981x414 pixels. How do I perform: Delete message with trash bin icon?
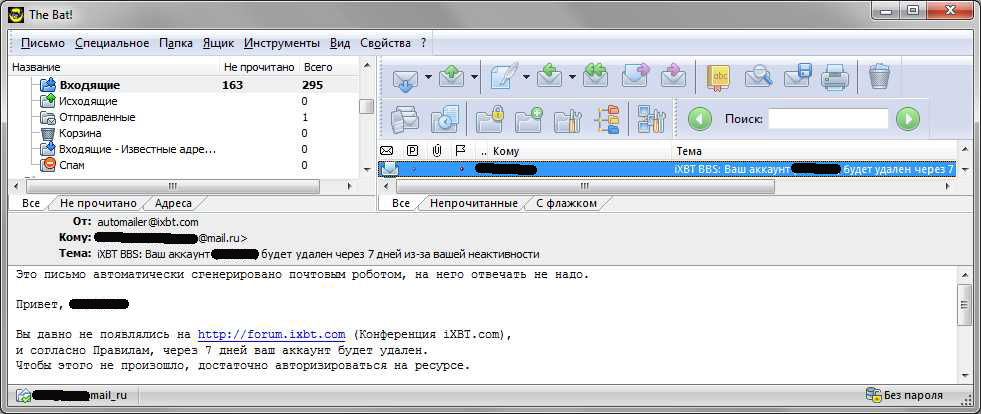pos(879,78)
